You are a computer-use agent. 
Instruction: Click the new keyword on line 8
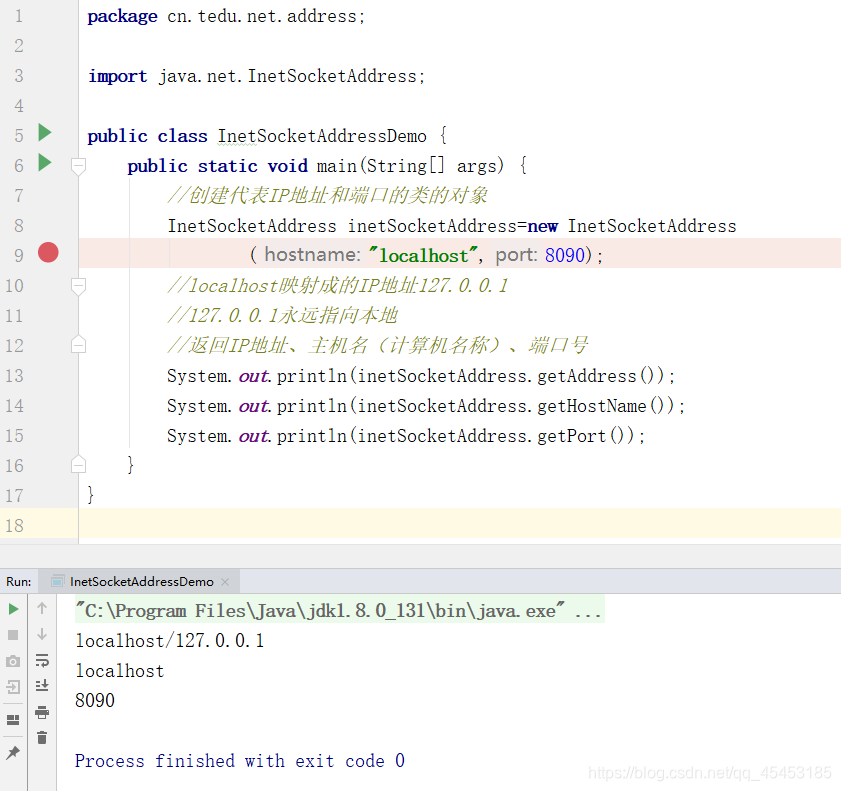543,226
